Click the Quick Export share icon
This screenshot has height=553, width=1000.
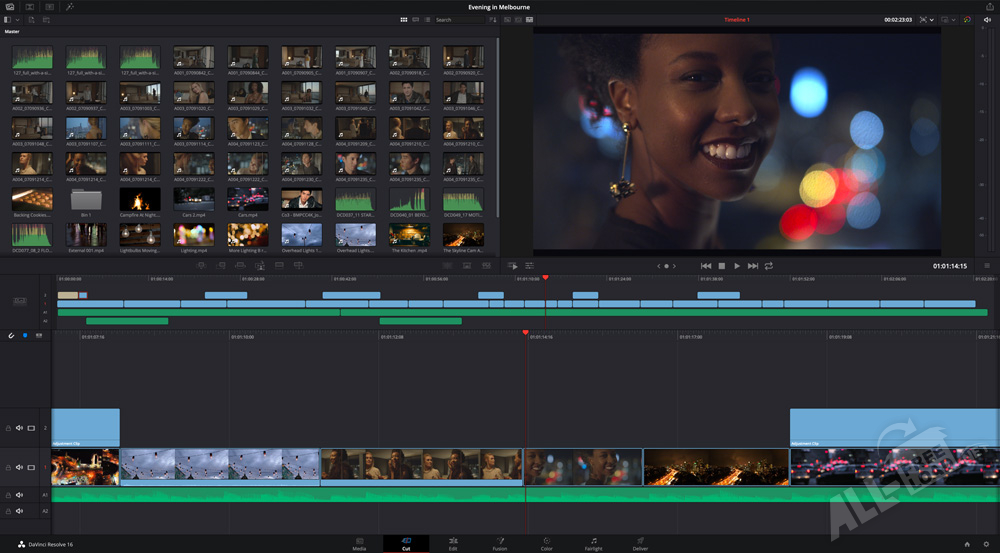click(x=989, y=7)
